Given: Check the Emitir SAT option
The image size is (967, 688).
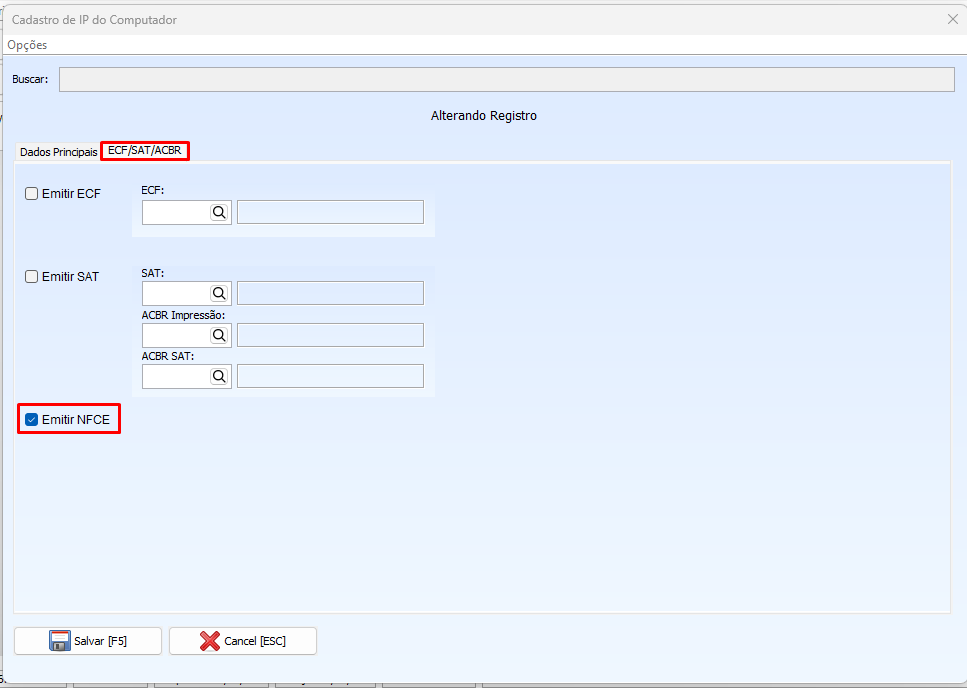Looking at the screenshot, I should (32, 277).
